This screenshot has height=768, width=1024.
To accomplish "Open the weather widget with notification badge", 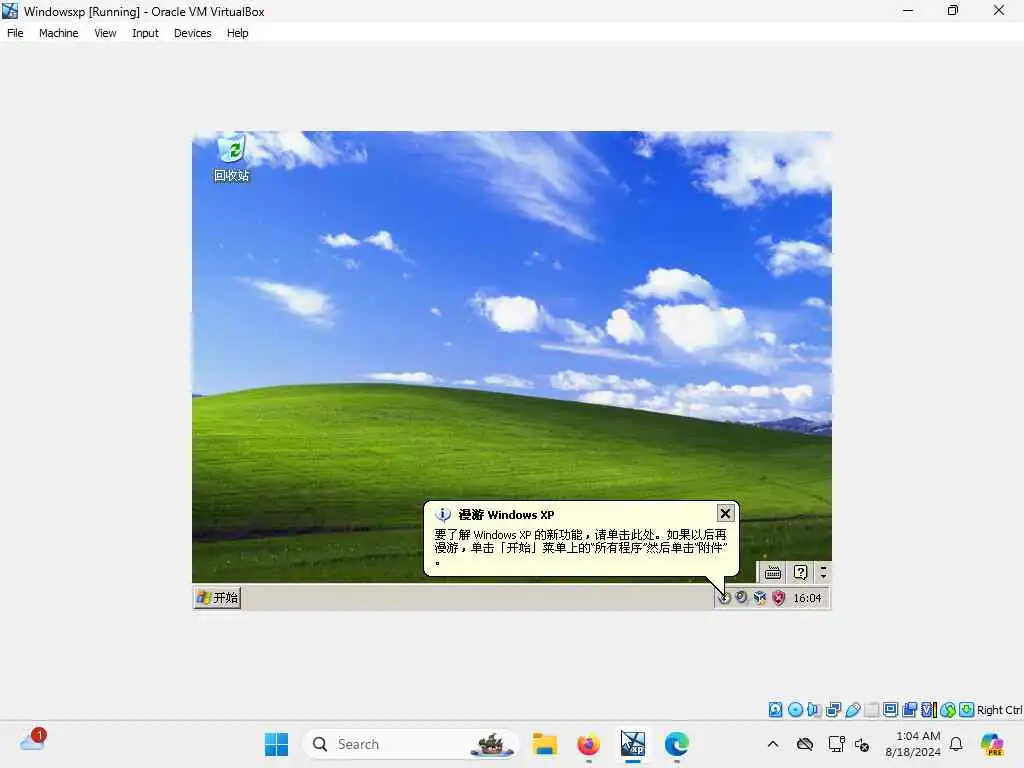I will 33,742.
